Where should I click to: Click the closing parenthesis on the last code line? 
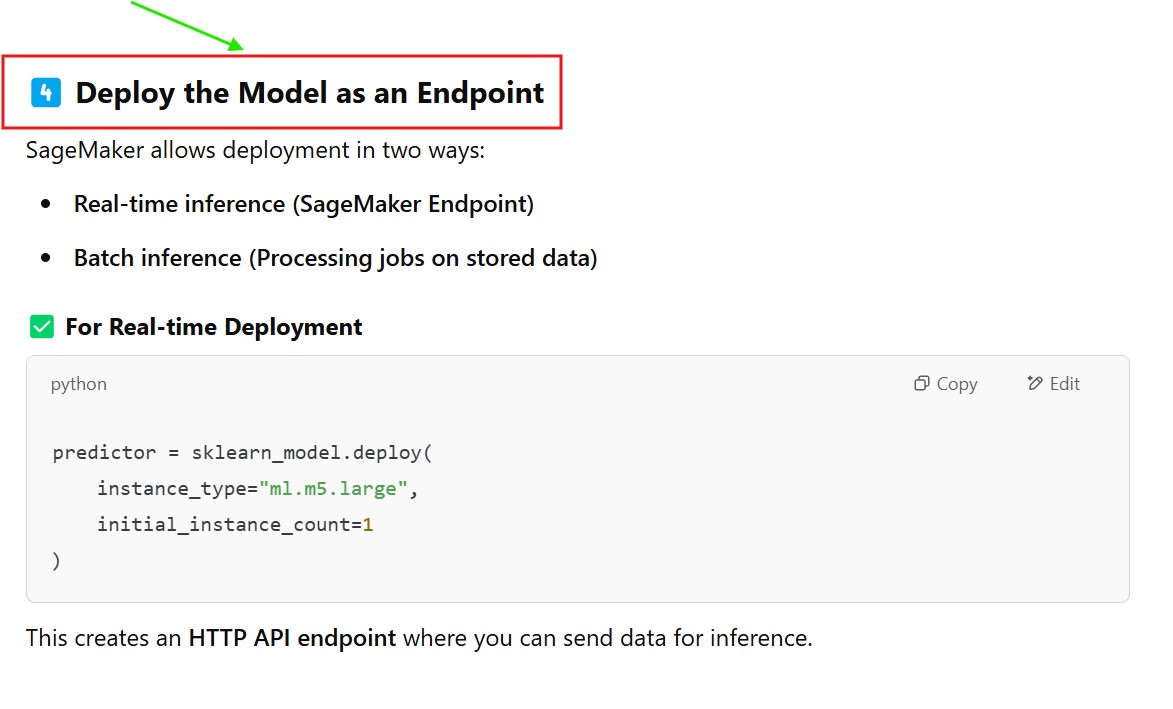tap(57, 561)
